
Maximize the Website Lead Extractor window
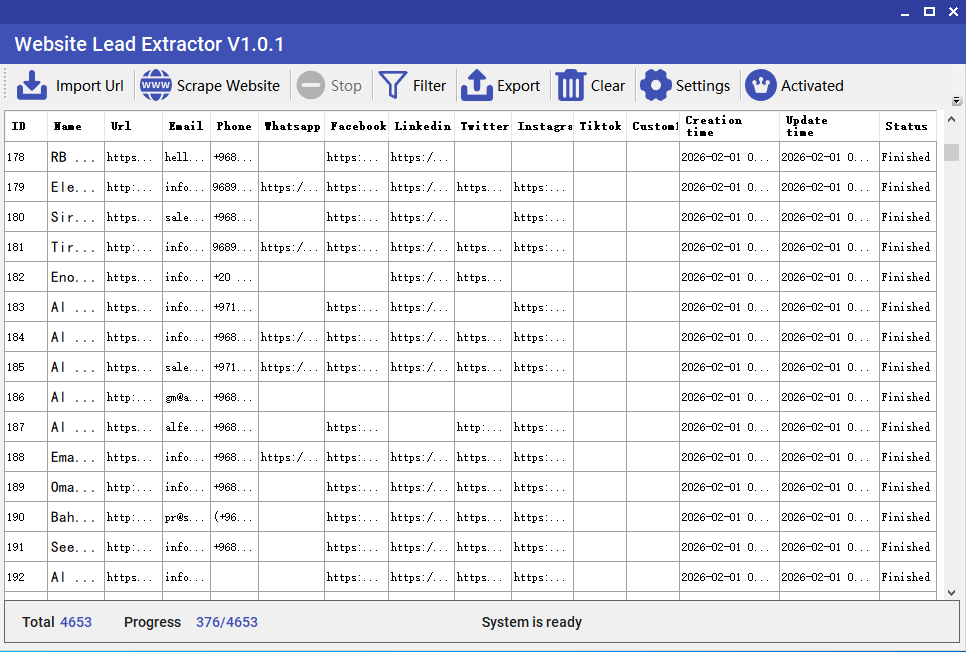pos(929,11)
